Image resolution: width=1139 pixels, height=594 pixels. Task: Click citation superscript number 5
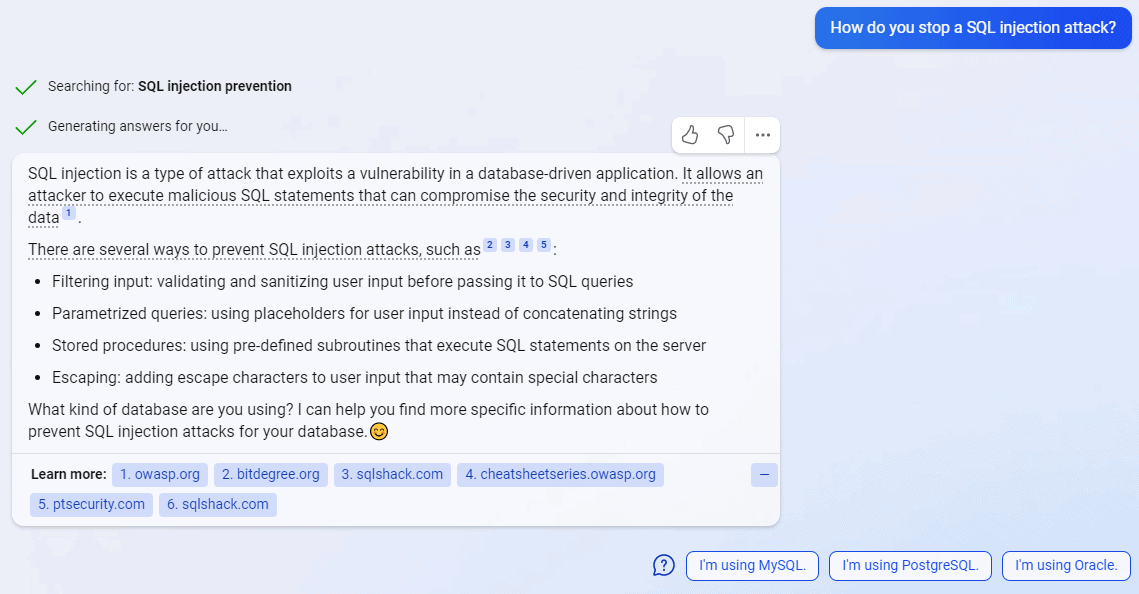click(544, 245)
